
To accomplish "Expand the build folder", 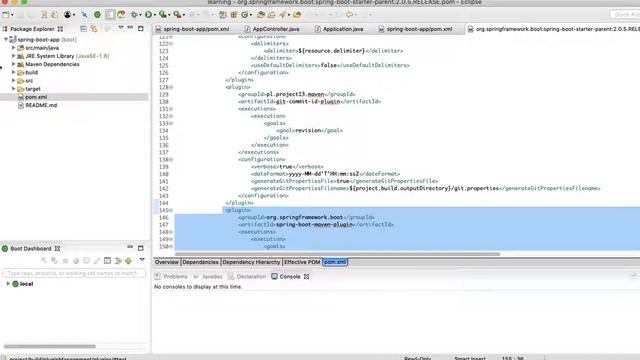I will pos(13,72).
